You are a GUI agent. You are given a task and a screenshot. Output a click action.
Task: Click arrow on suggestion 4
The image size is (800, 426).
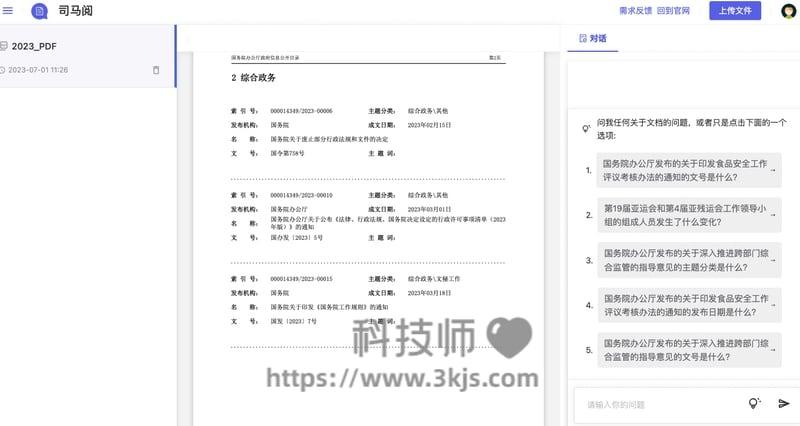point(773,305)
